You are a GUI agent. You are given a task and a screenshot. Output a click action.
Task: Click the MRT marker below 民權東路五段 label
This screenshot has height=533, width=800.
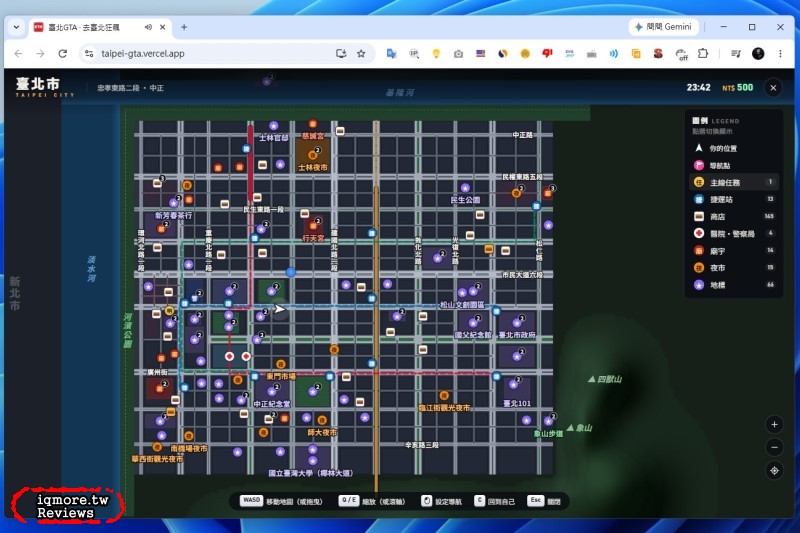[x=536, y=206]
